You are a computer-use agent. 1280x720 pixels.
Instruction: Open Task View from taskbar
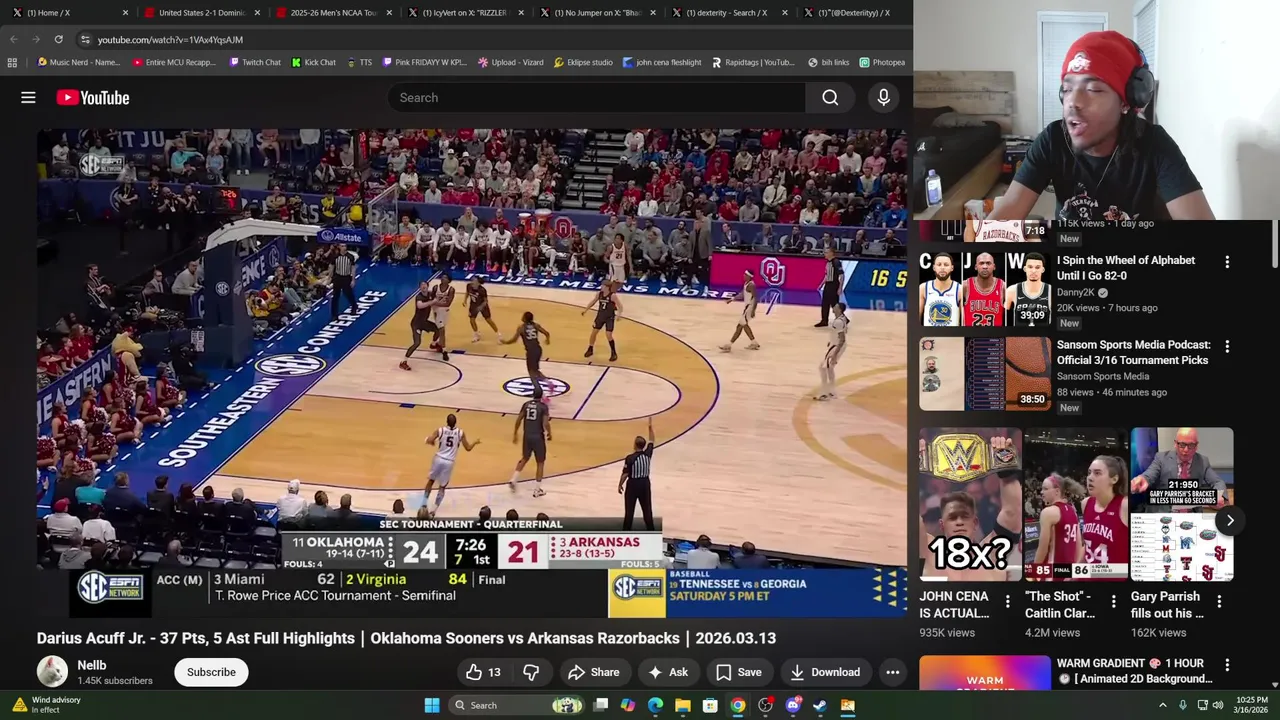[x=601, y=705]
